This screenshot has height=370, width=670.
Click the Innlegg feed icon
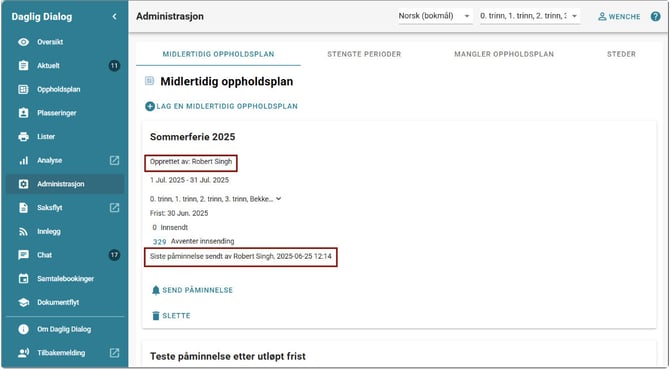(x=24, y=232)
